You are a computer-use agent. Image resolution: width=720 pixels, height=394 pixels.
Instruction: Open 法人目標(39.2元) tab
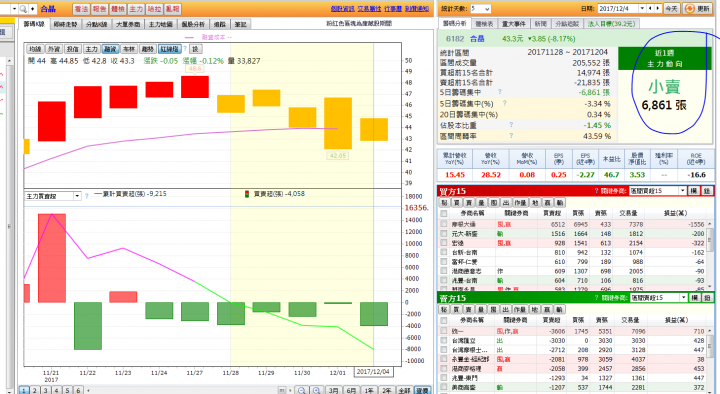[611, 24]
